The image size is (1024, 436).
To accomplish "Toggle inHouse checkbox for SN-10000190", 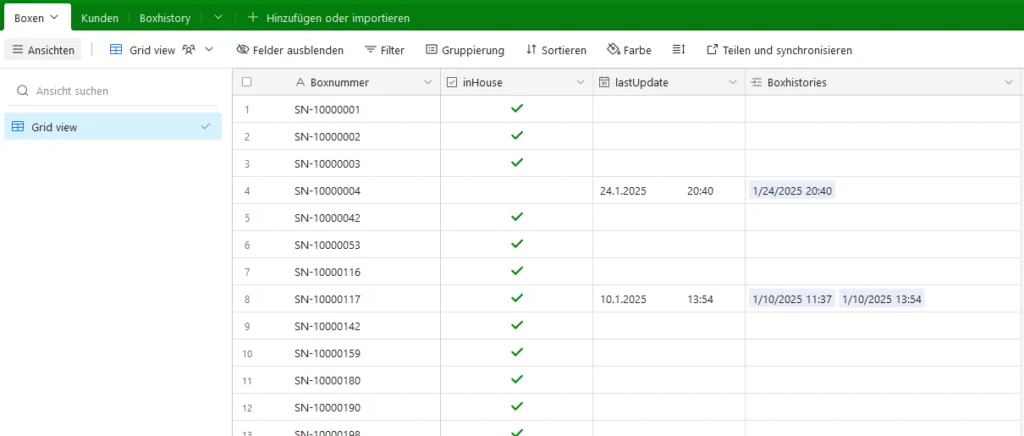I will (517, 407).
